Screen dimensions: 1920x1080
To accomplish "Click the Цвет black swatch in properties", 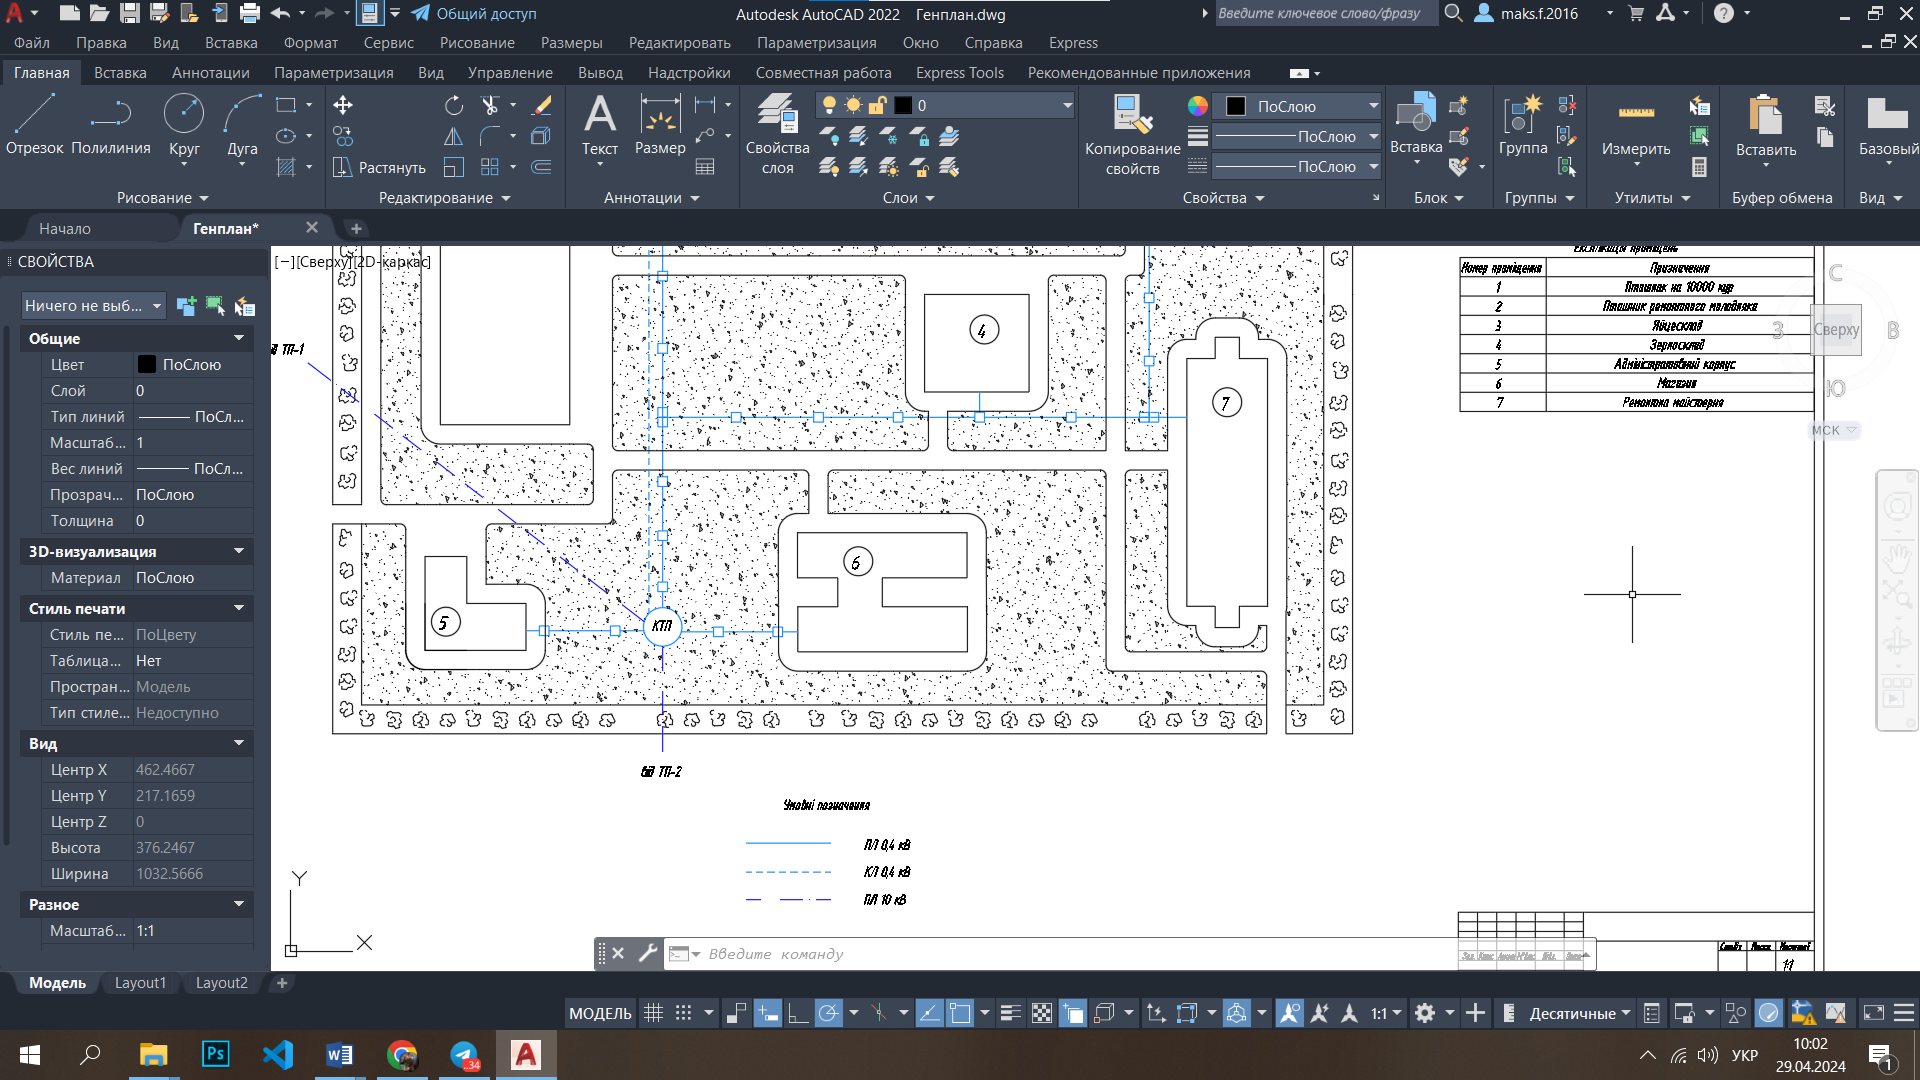I will pyautogui.click(x=147, y=365).
